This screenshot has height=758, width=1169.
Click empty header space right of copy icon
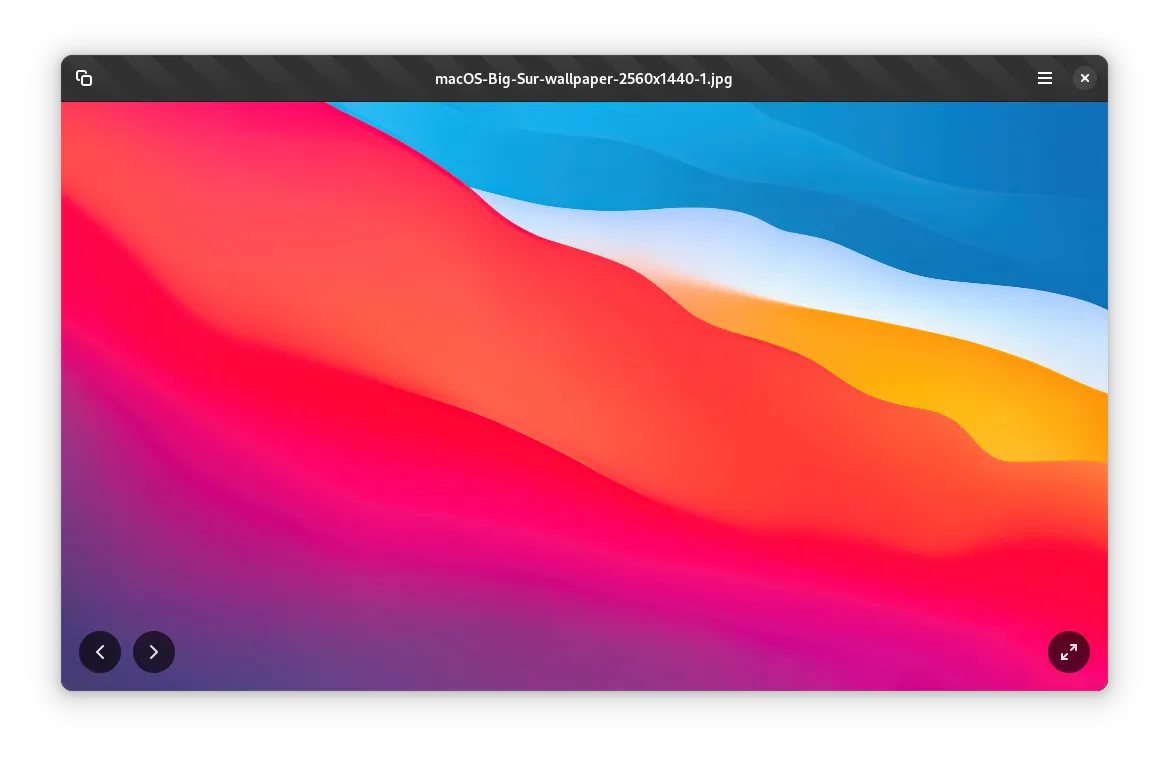point(250,78)
